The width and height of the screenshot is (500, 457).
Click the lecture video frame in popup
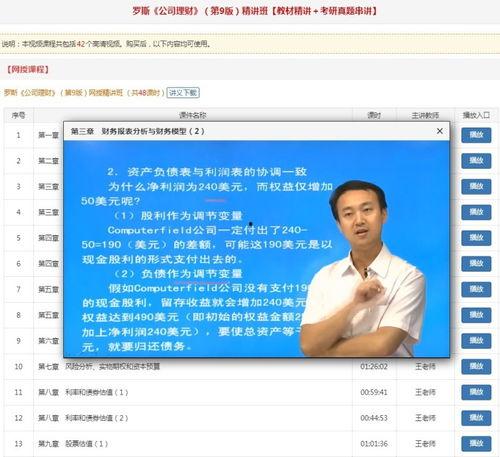(256, 249)
